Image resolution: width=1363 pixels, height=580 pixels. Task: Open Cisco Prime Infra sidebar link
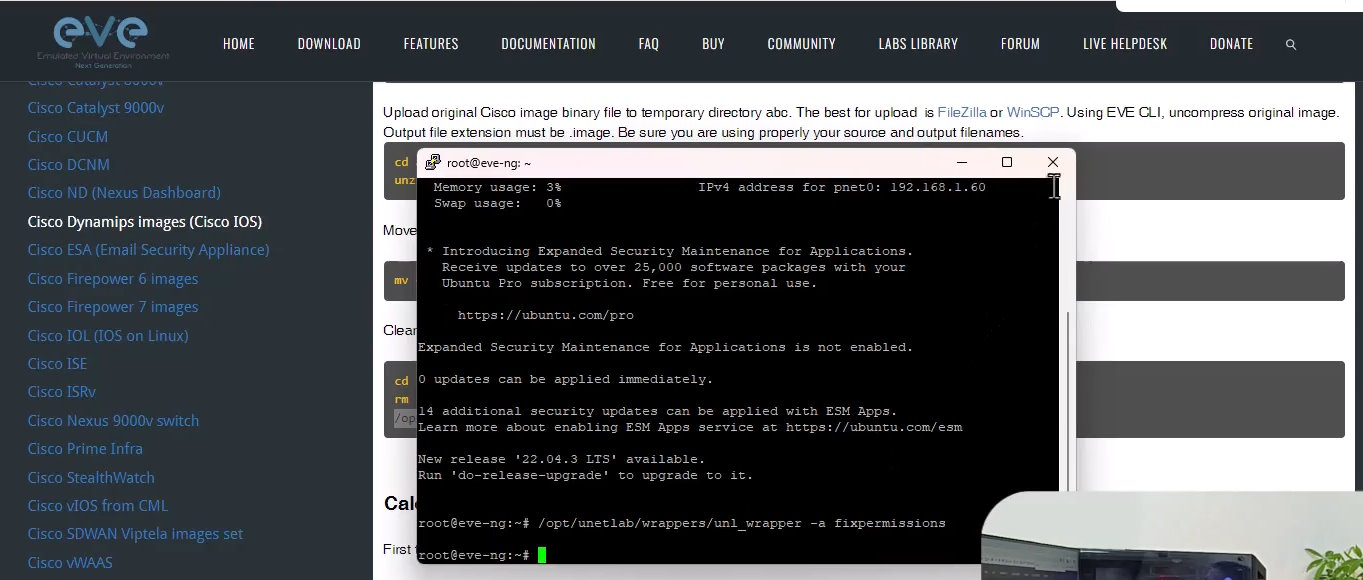tap(85, 448)
